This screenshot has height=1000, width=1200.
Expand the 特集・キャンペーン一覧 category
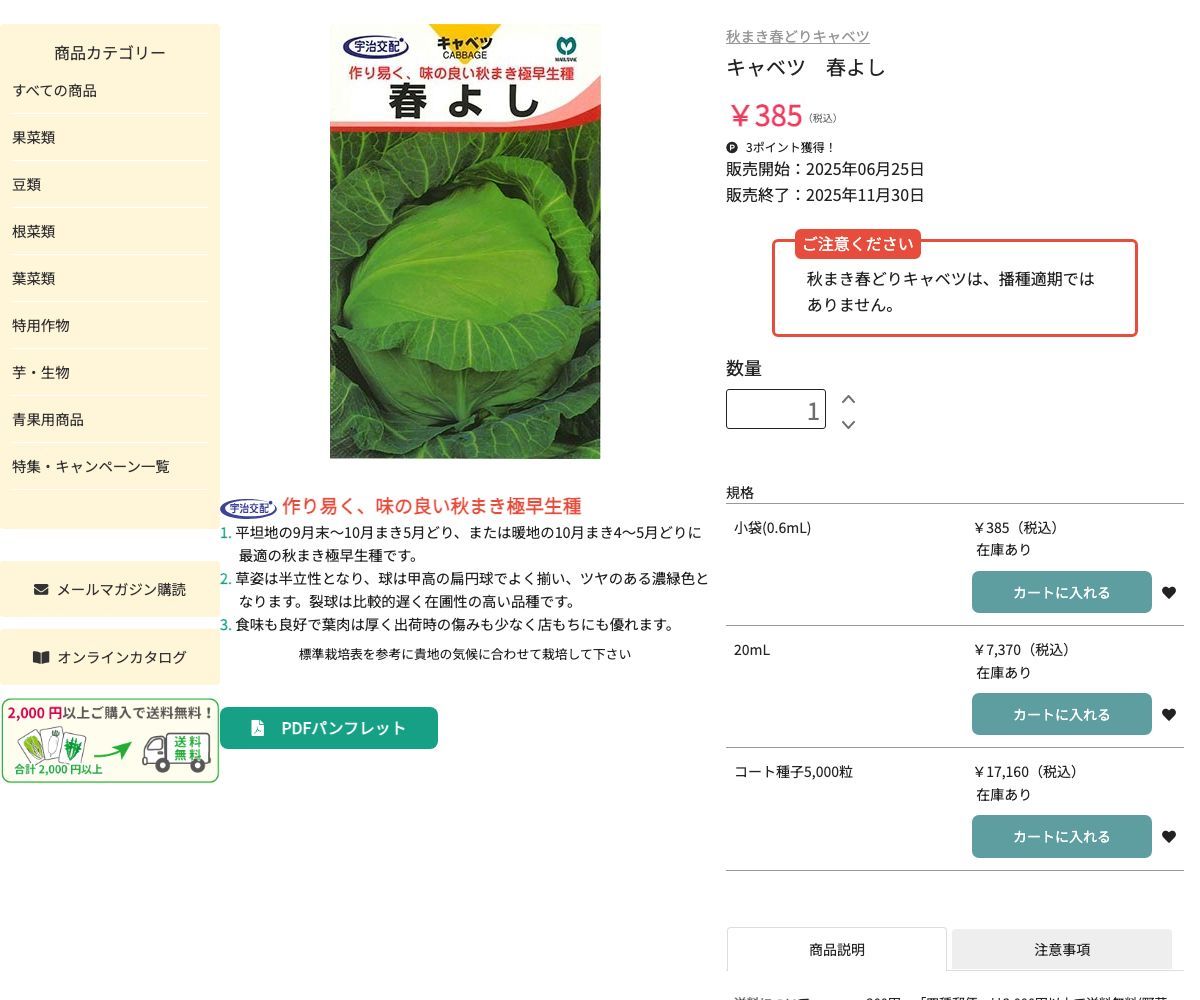point(91,466)
